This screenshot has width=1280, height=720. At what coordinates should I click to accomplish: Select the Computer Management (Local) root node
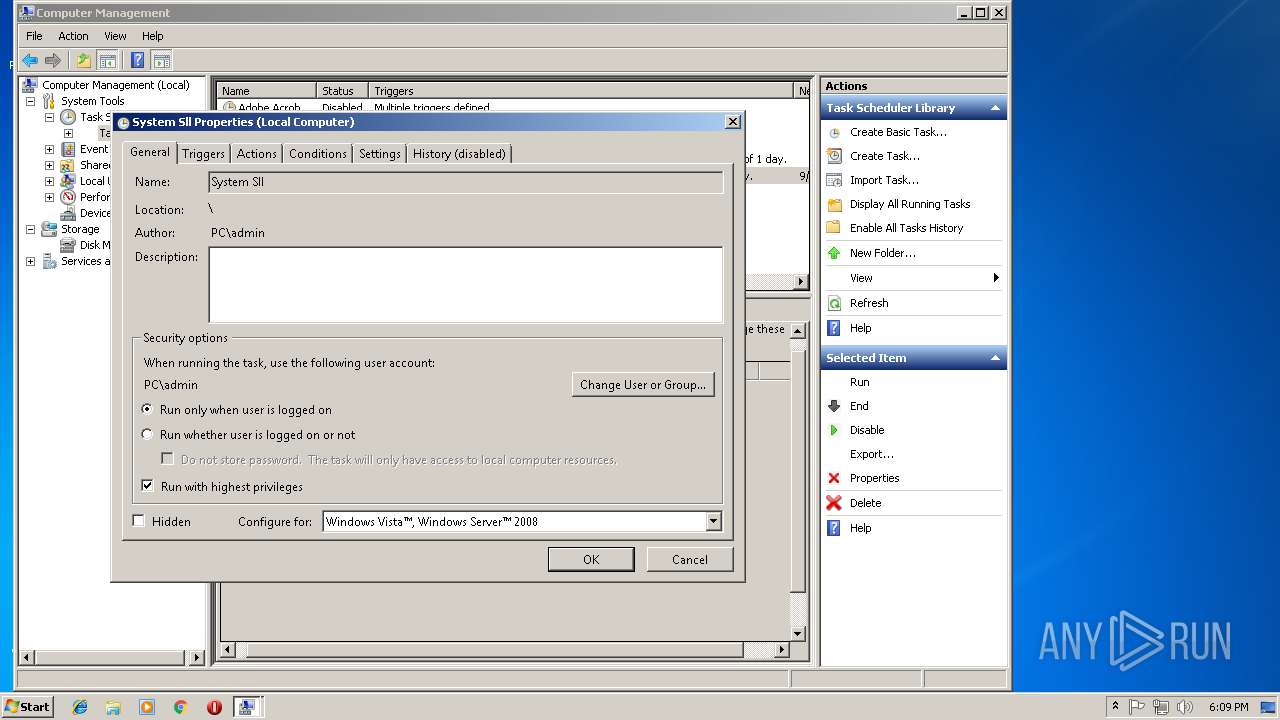pyautogui.click(x=115, y=85)
